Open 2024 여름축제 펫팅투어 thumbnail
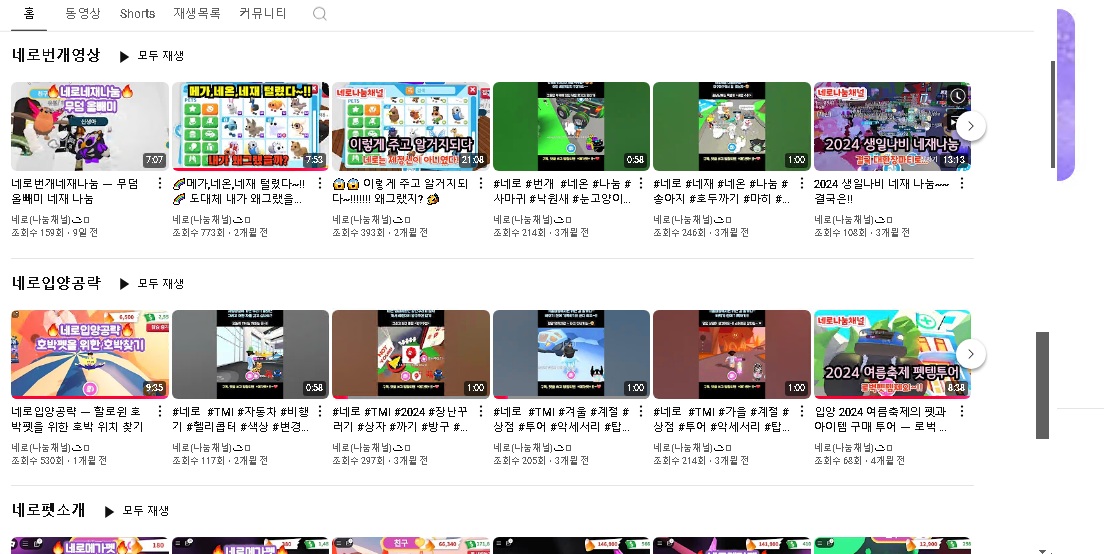Image resolution: width=1104 pixels, height=554 pixels. pos(892,354)
